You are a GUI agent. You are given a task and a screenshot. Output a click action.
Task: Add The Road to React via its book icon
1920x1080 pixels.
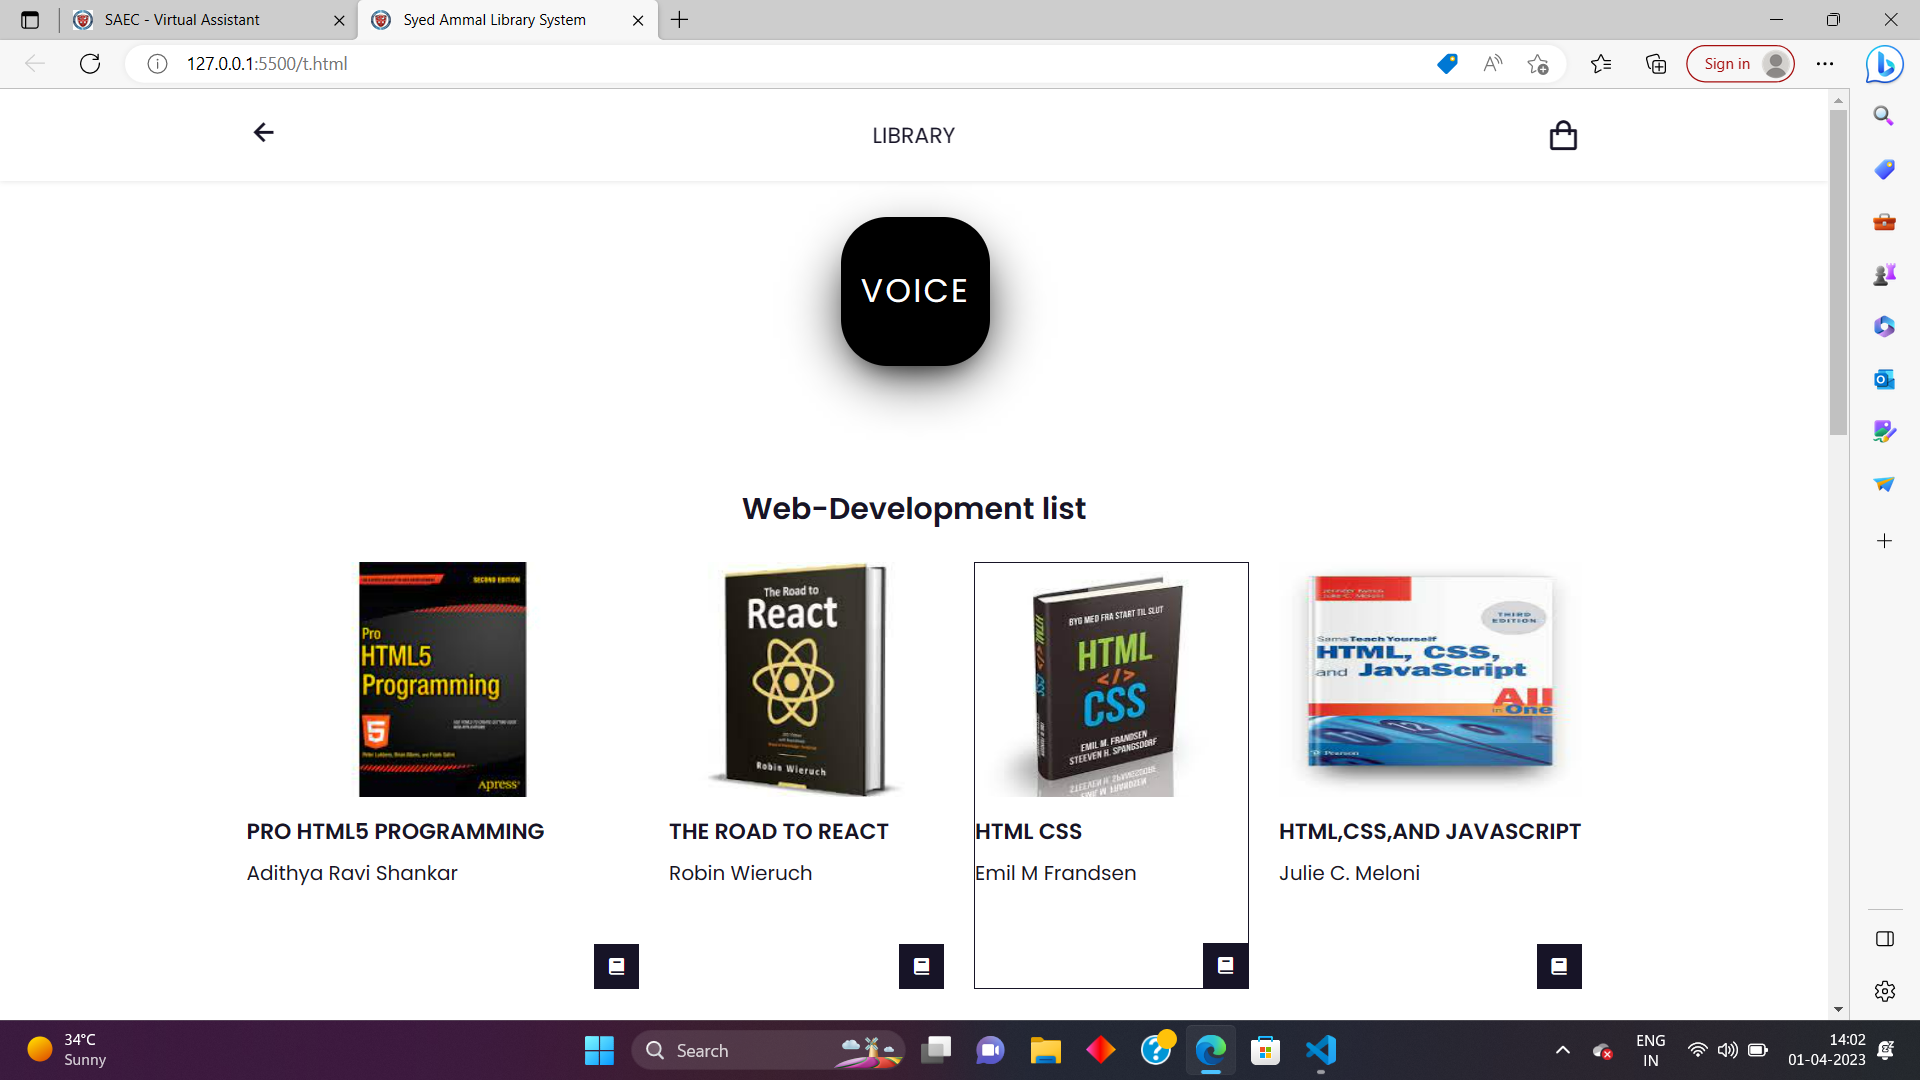(x=921, y=966)
